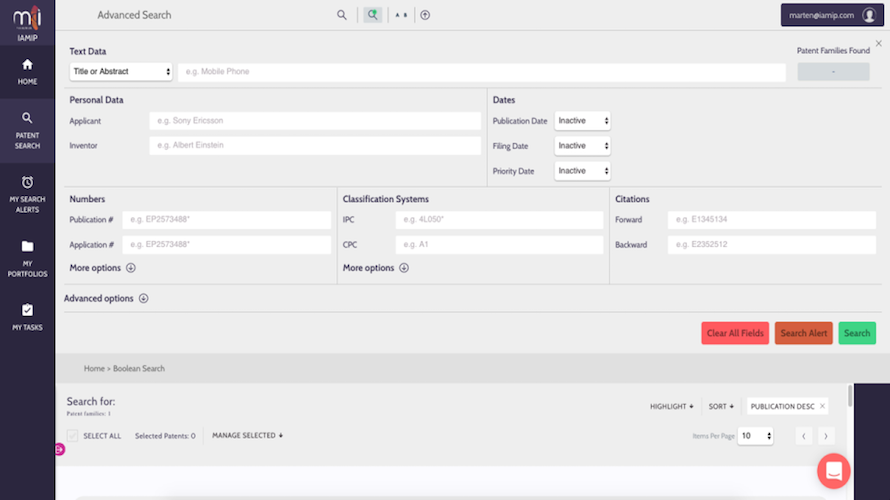Select the highlighted advanced search icon
The width and height of the screenshot is (890, 500).
coord(372,15)
